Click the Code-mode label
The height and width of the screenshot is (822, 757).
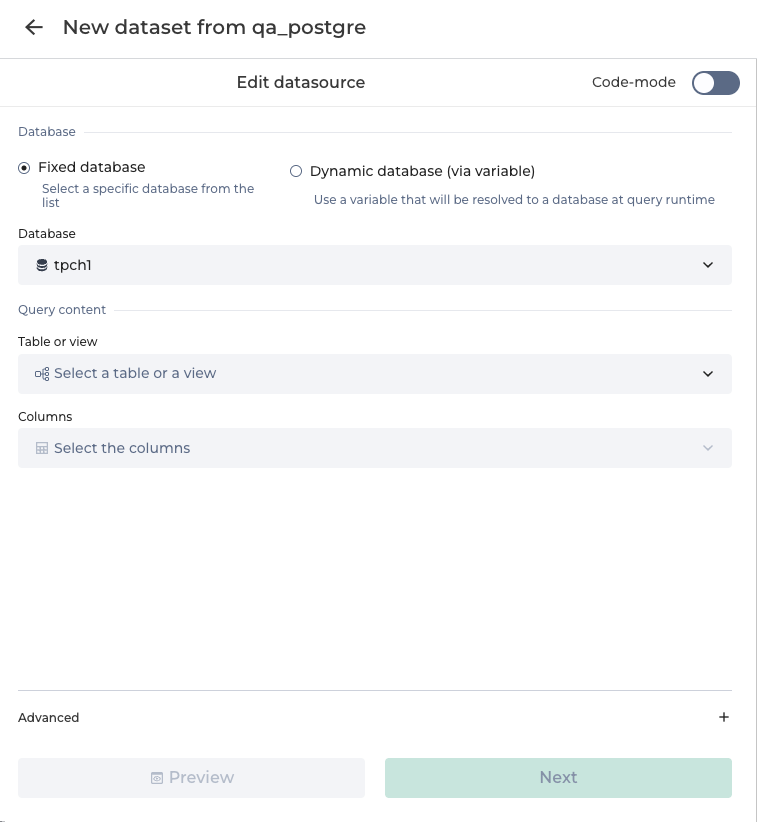[x=633, y=83]
